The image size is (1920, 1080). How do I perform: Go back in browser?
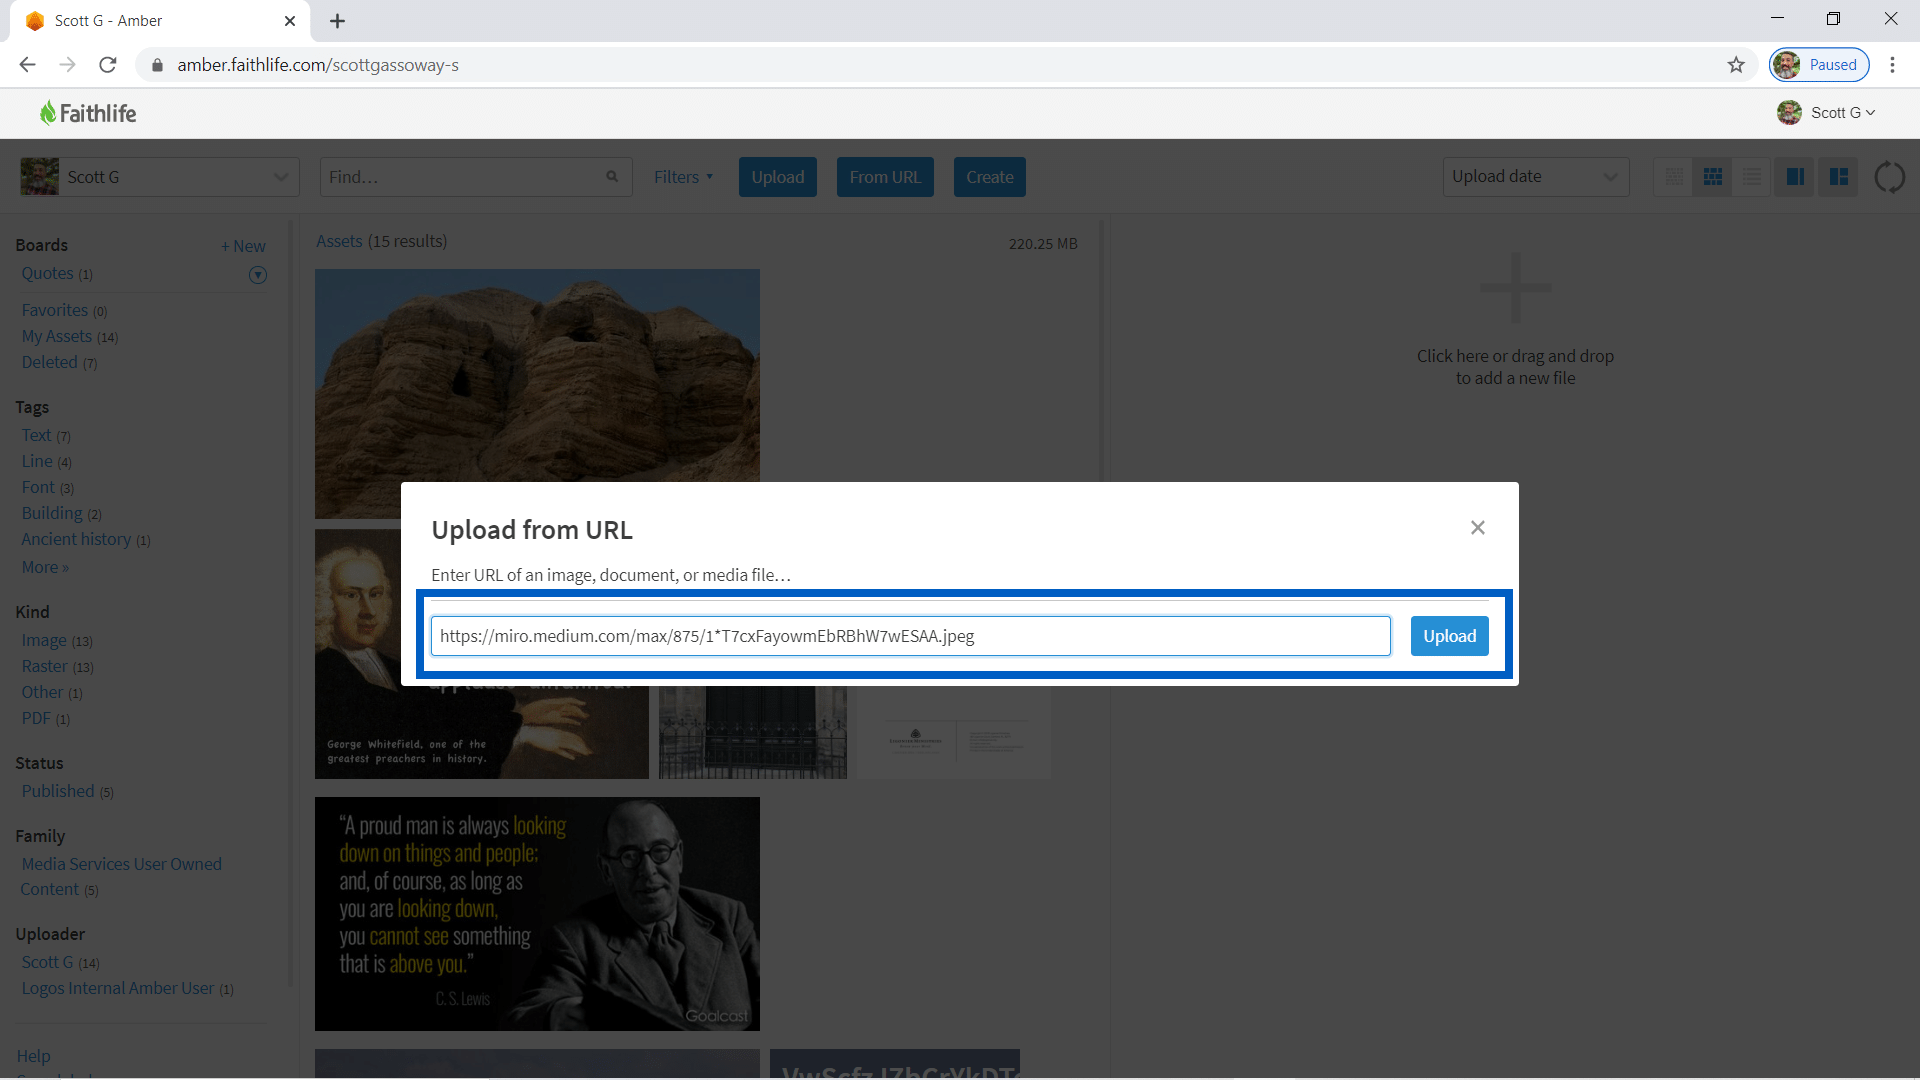click(27, 65)
